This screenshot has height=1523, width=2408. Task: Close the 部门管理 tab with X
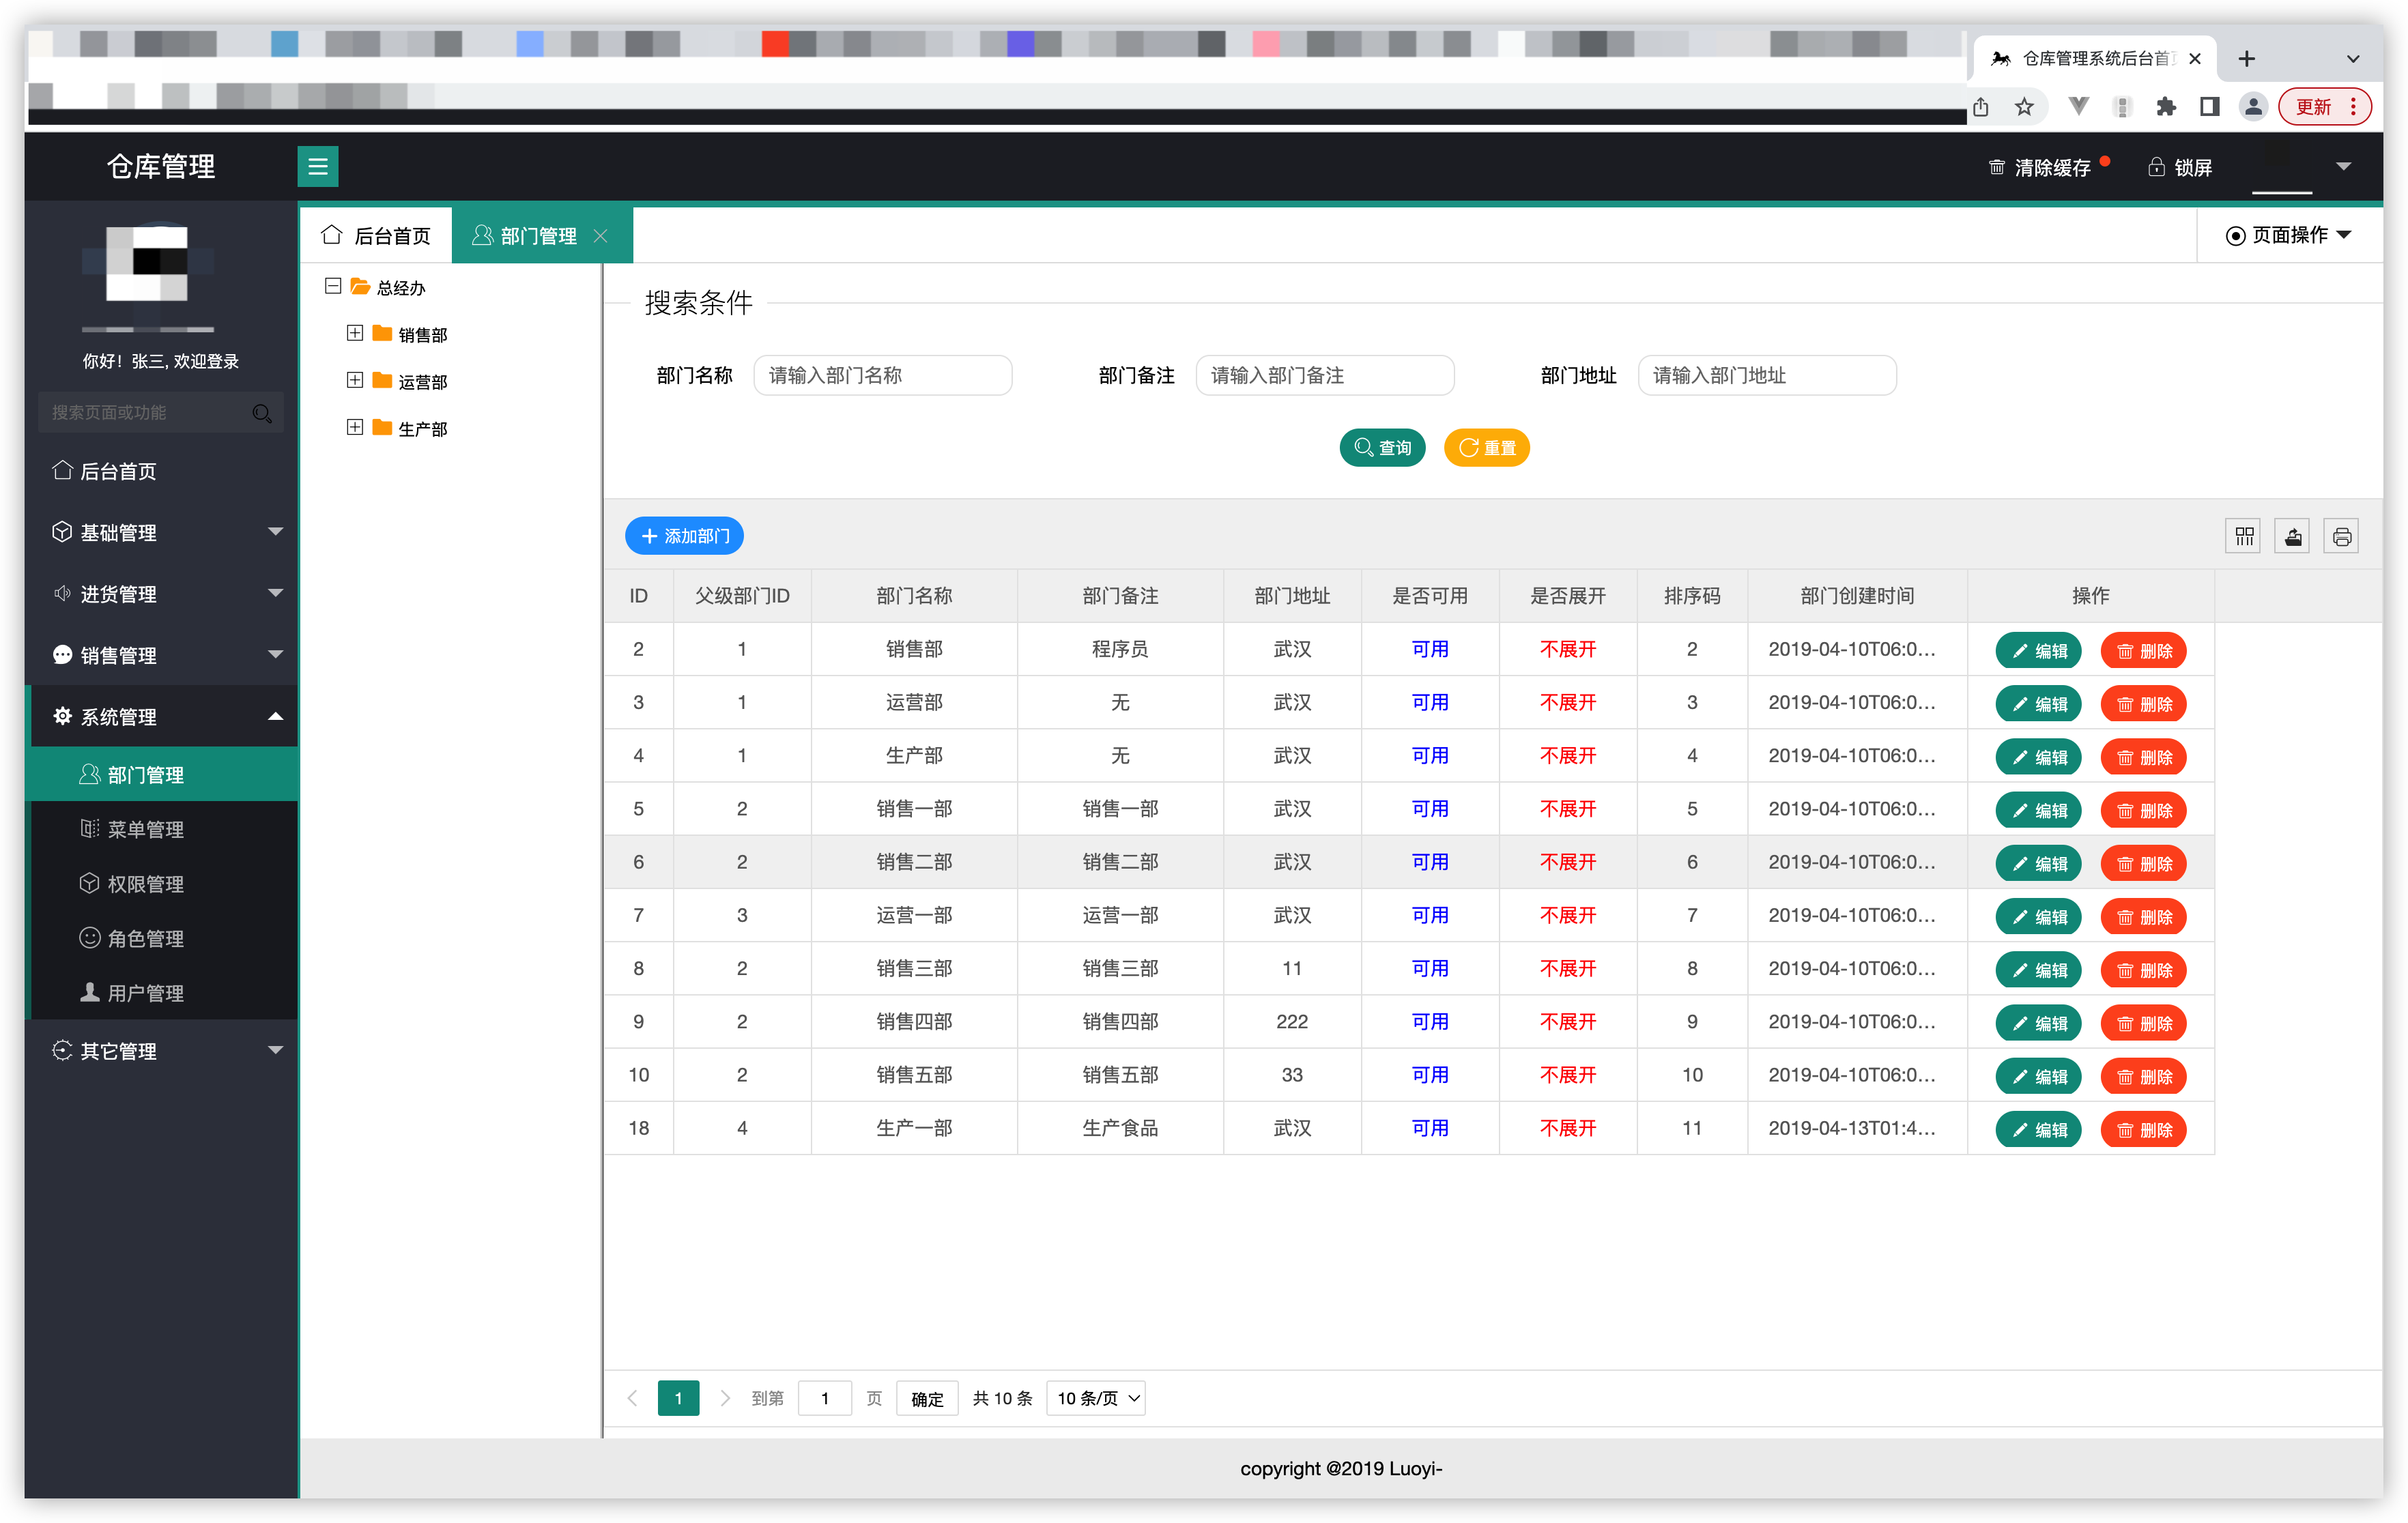point(601,236)
